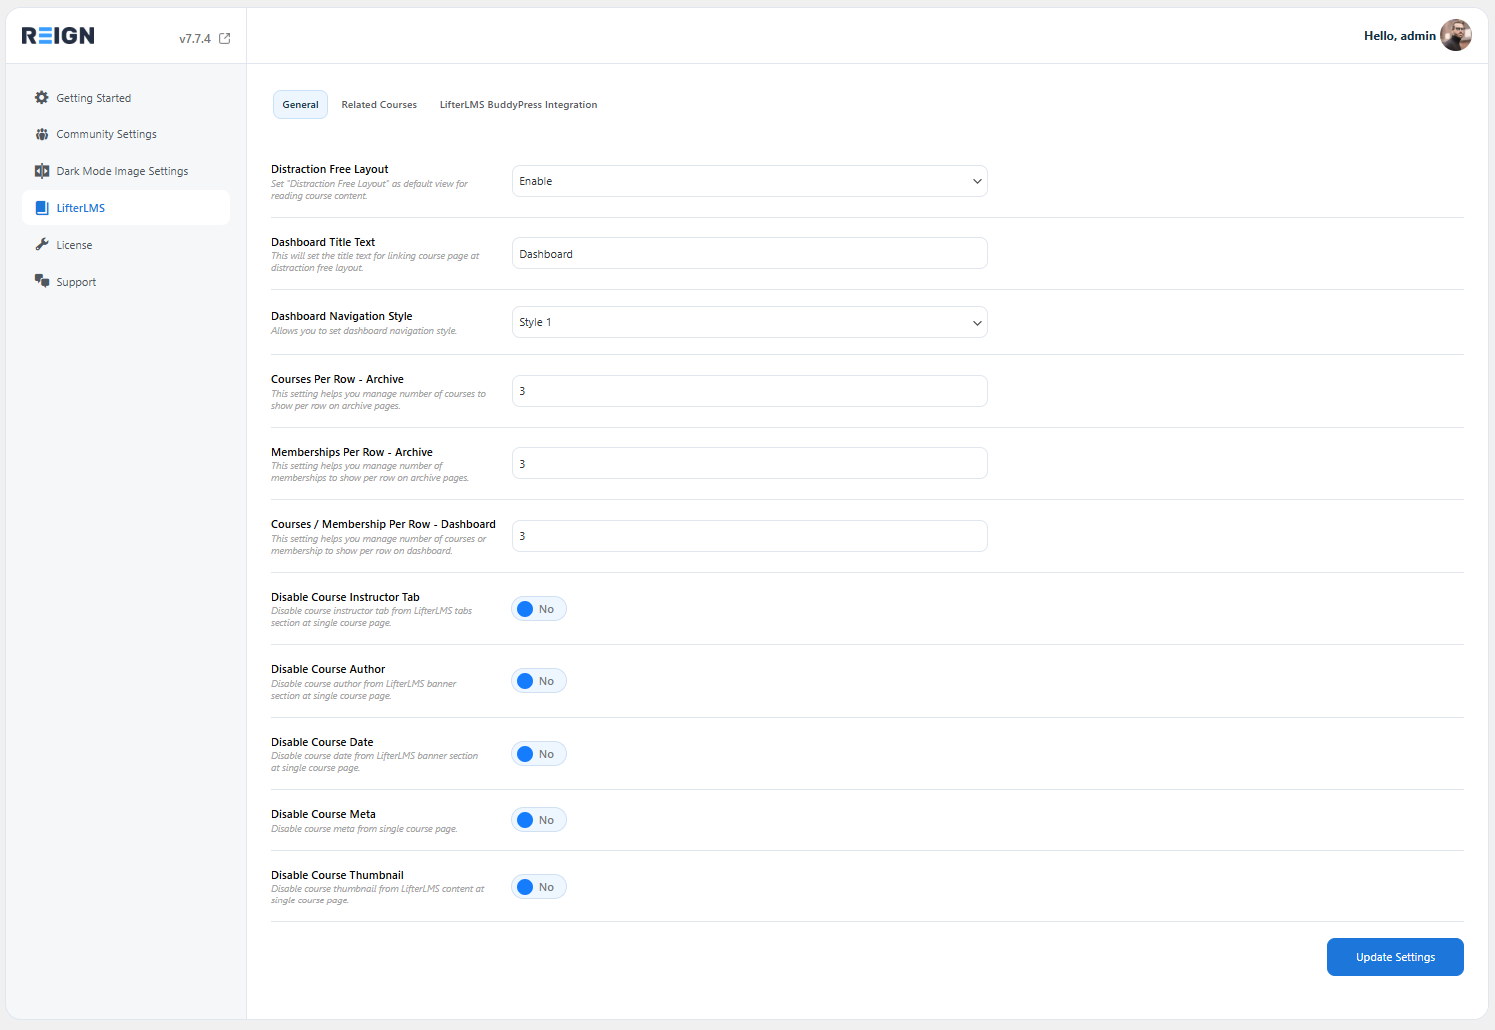The height and width of the screenshot is (1030, 1495).
Task: Click the external link icon beside v7.7.4
Action: pos(224,37)
